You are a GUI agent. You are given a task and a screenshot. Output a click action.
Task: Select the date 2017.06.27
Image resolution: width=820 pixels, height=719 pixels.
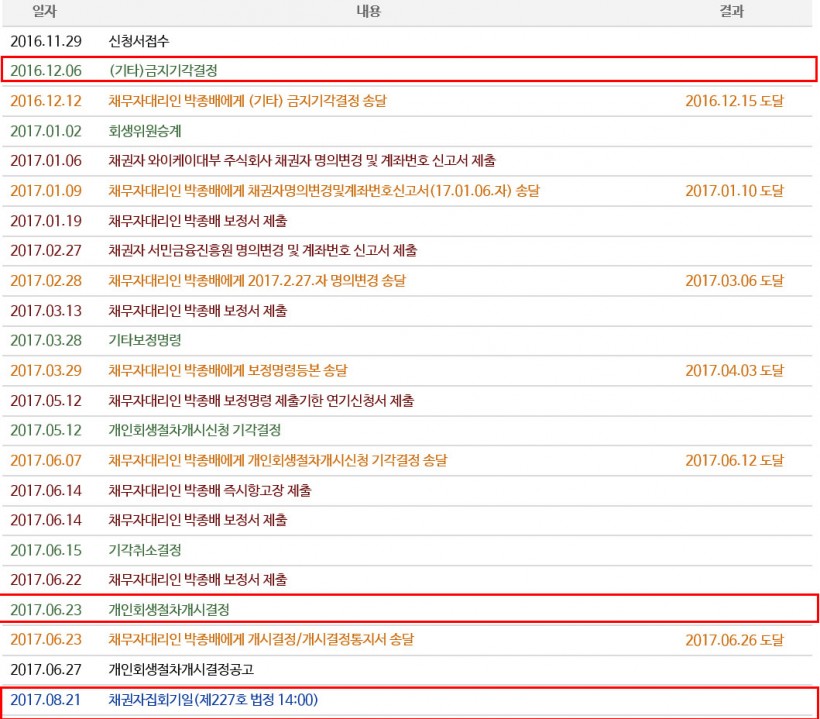(46, 670)
